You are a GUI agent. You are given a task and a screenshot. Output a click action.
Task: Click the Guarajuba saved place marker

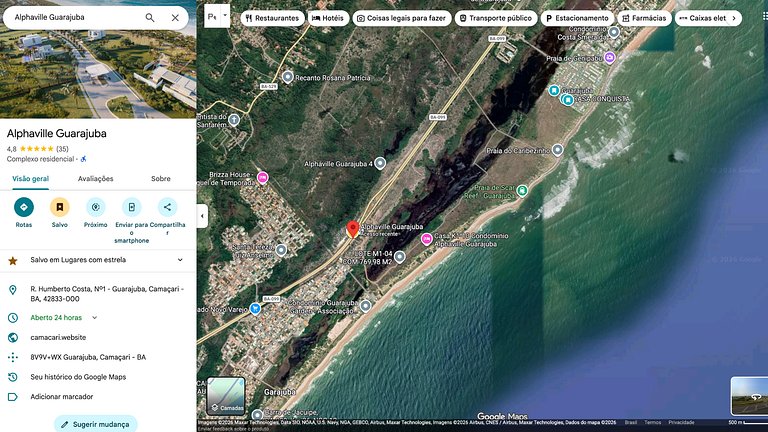pos(554,91)
